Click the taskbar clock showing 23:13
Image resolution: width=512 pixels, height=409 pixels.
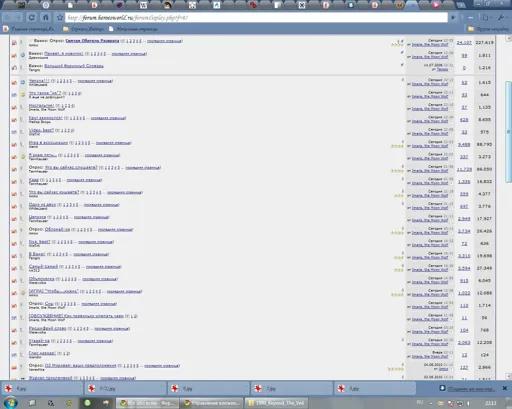(x=490, y=403)
